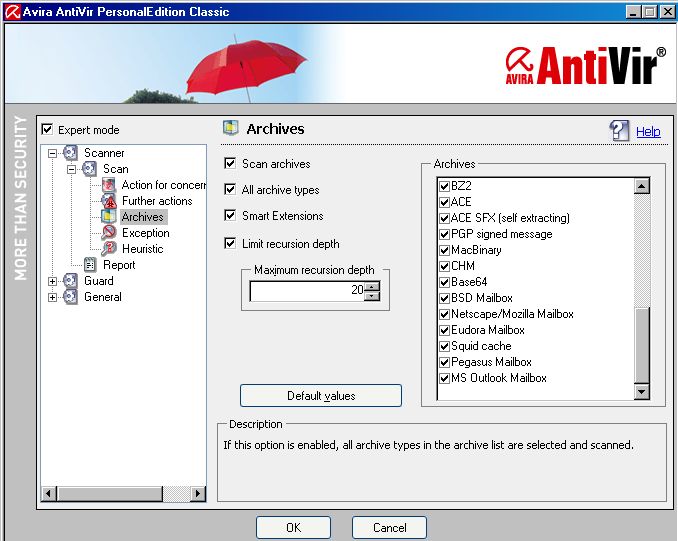Click the Guard node gear icon
678x541 pixels.
click(x=70, y=281)
